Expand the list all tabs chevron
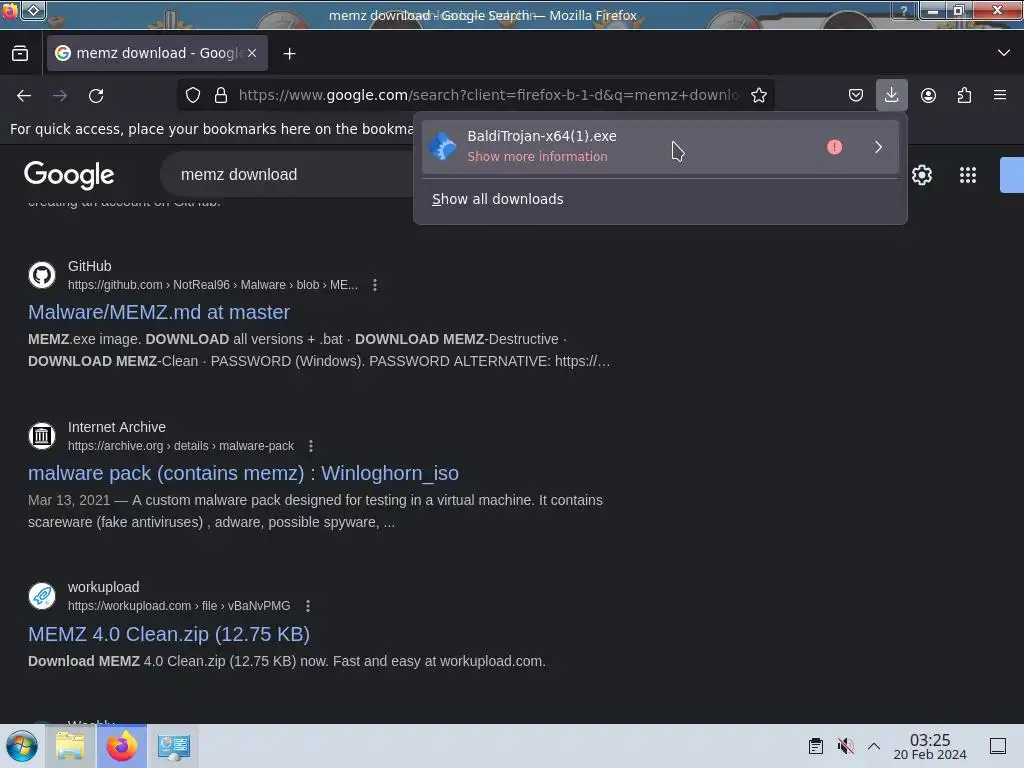The width and height of the screenshot is (1024, 768). click(x=1004, y=53)
